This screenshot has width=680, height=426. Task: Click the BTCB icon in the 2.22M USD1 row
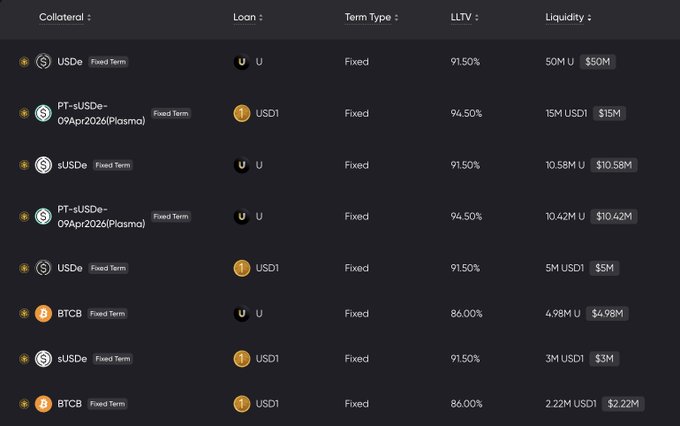(43, 404)
